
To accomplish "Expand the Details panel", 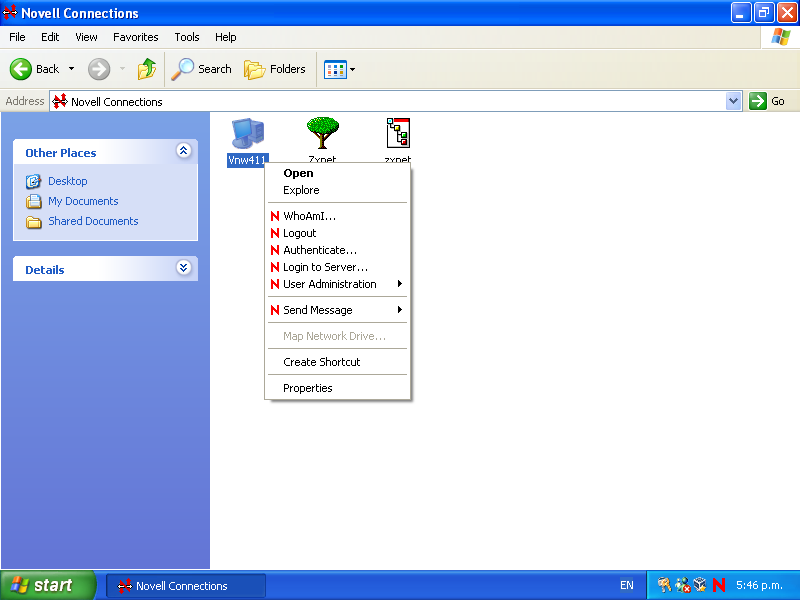I will pos(184,267).
